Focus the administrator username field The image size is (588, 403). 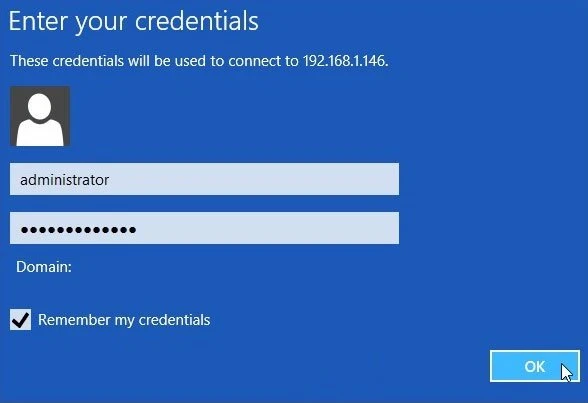click(204, 179)
